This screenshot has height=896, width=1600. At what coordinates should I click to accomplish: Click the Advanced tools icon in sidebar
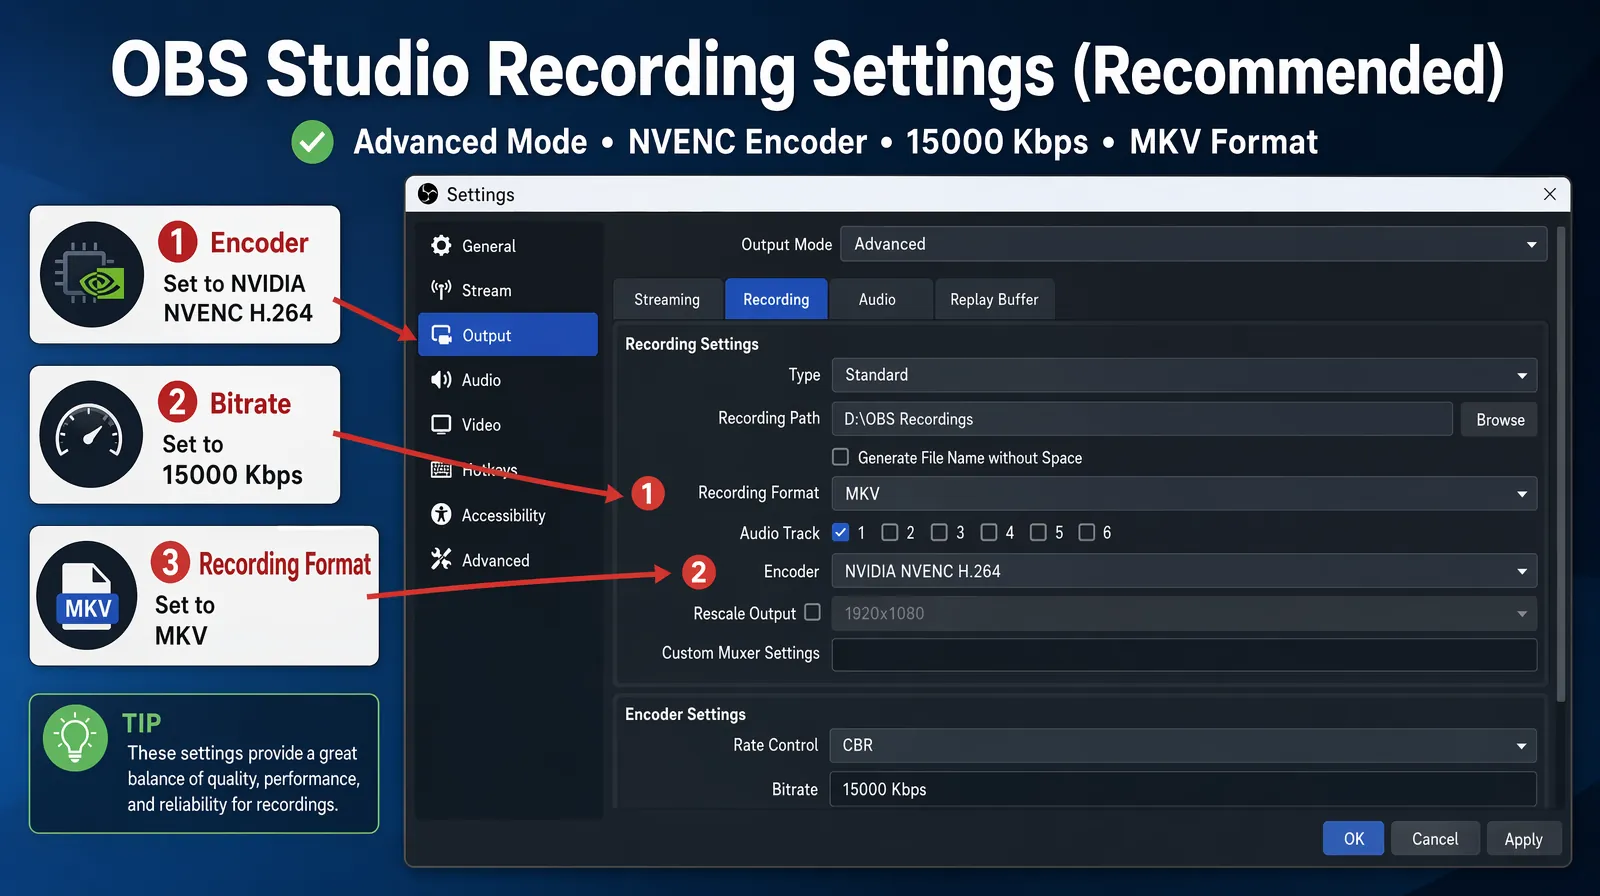(x=441, y=559)
